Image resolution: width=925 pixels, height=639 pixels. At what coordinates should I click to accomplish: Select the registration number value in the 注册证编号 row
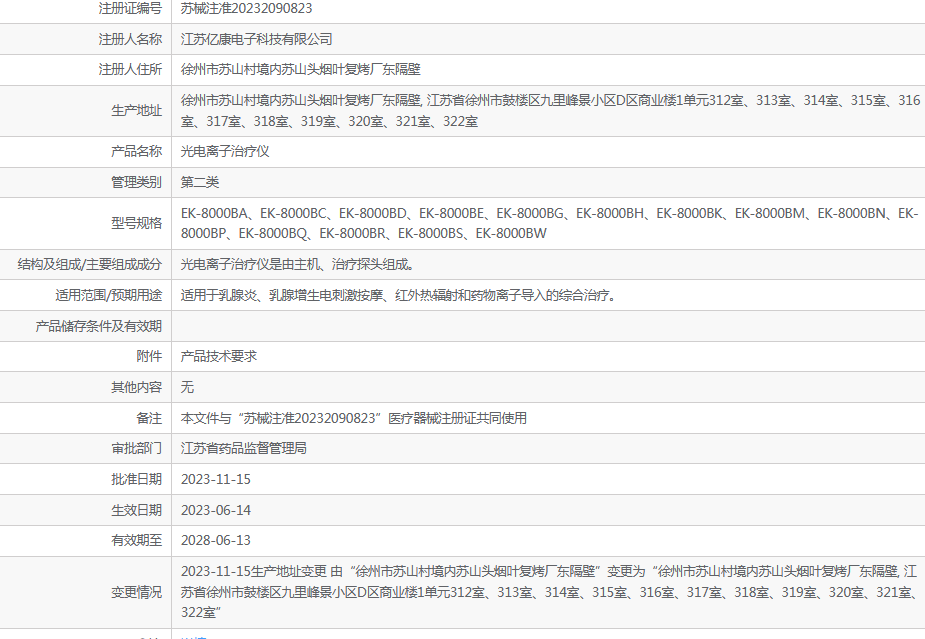[x=246, y=8]
